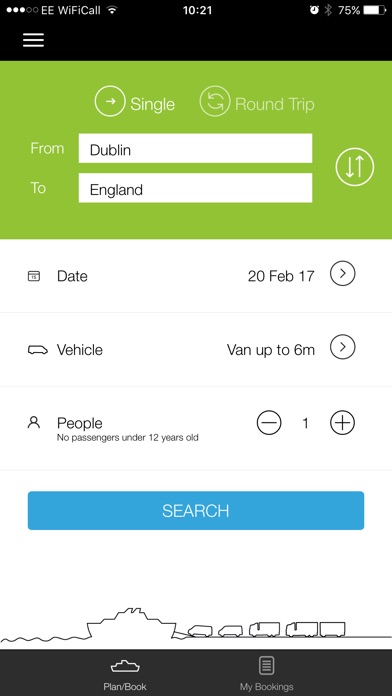Swap From and To destinations
Screen dimensions: 392x696
355,167
